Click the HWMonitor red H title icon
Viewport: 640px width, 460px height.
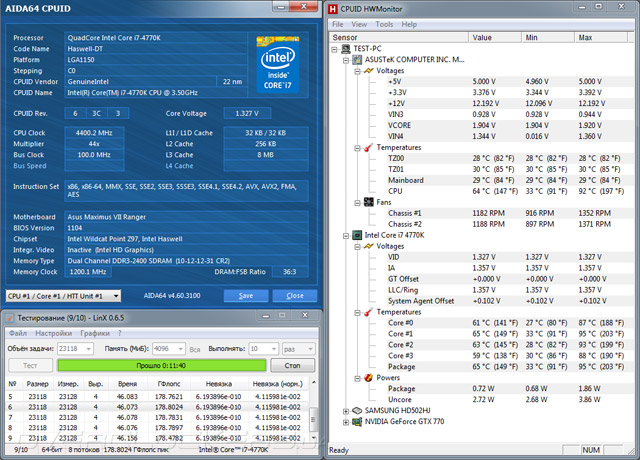coord(334,9)
